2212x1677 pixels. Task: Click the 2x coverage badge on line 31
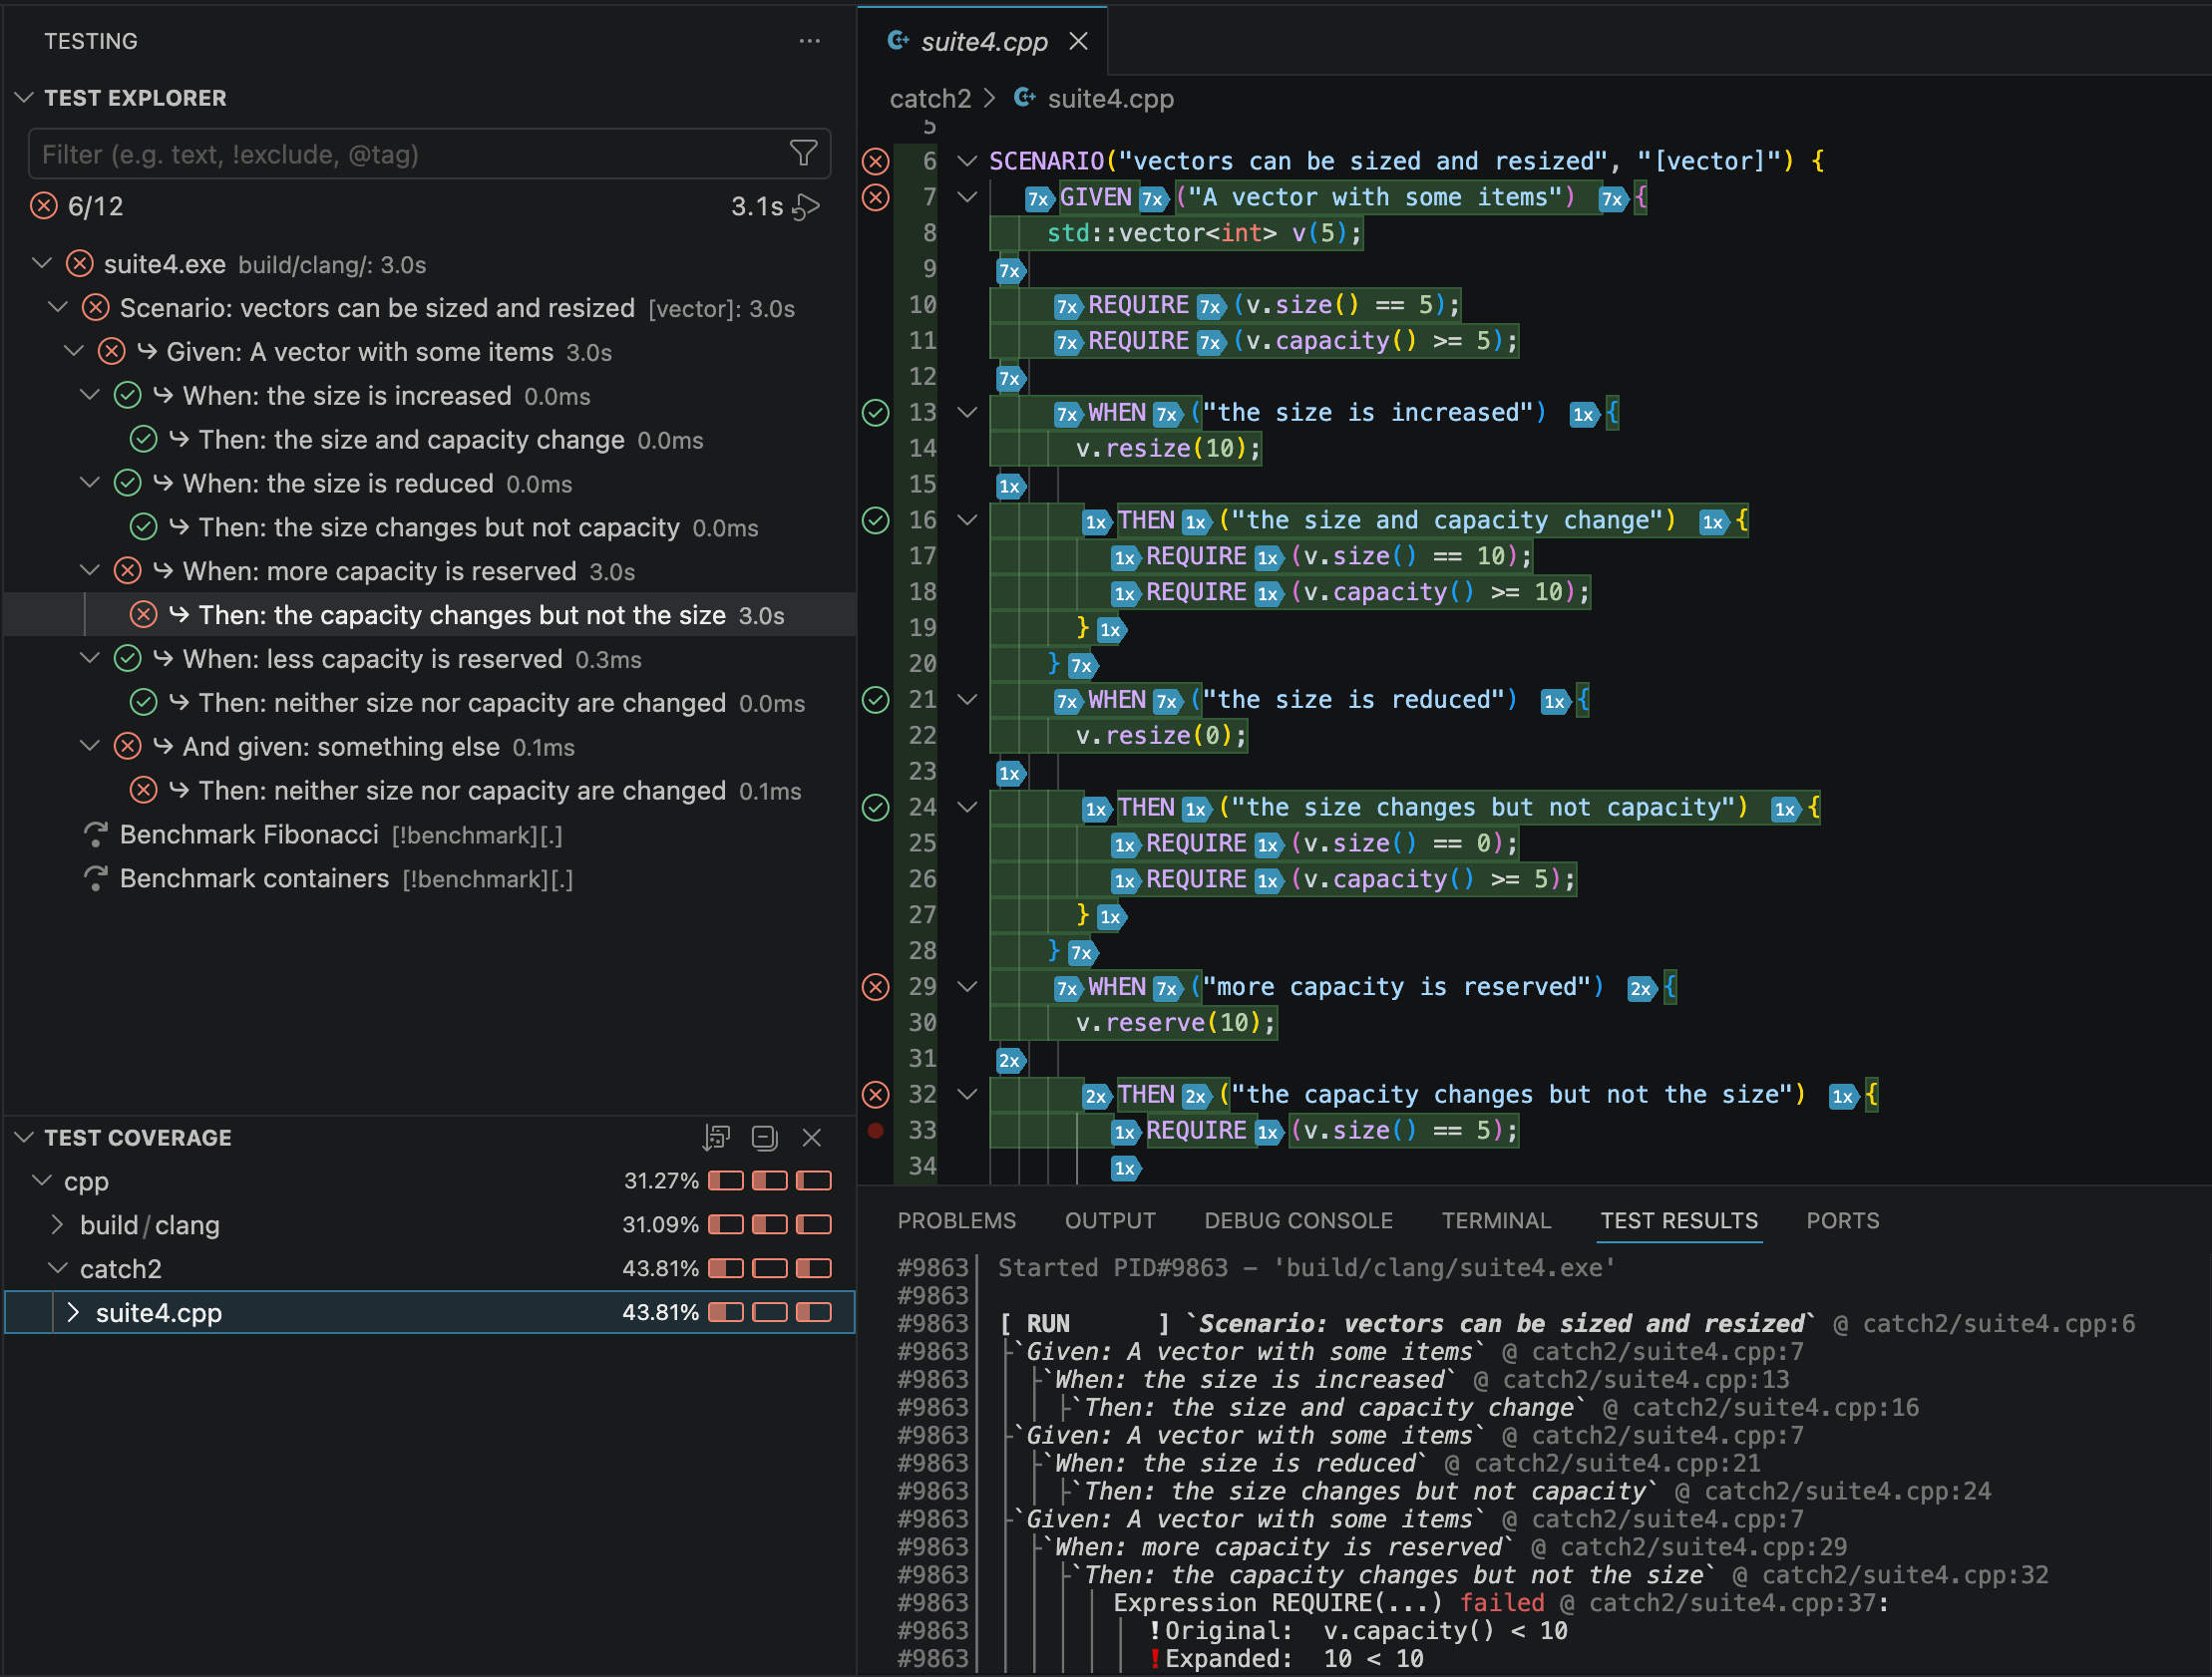1010,1061
